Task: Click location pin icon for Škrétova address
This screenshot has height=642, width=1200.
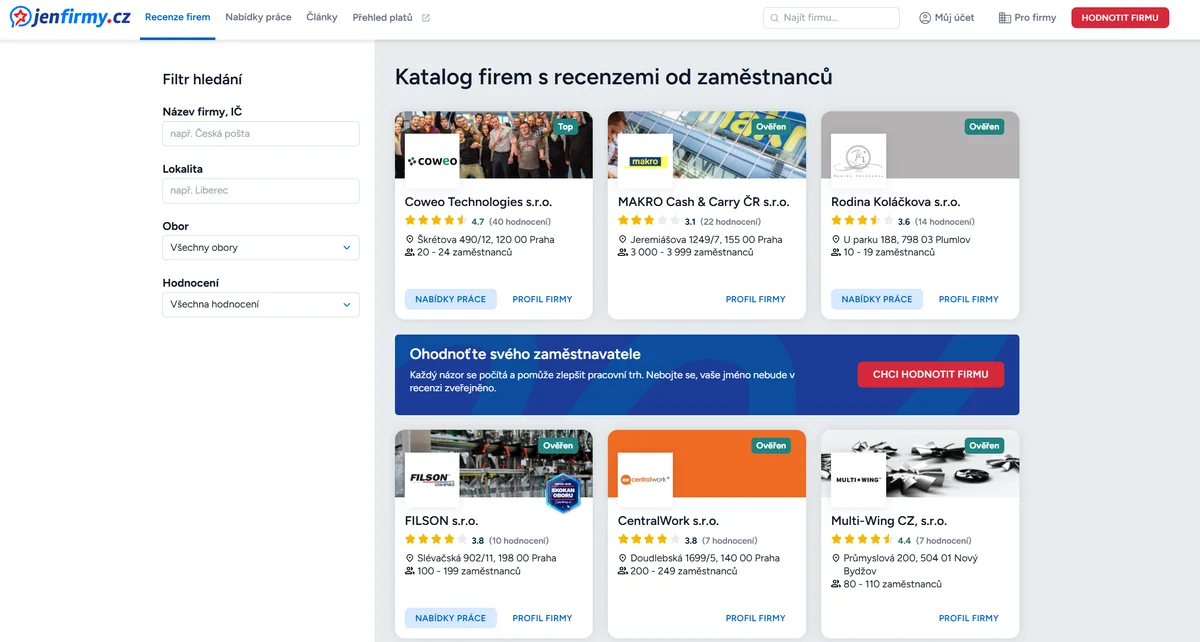Action: [x=410, y=240]
